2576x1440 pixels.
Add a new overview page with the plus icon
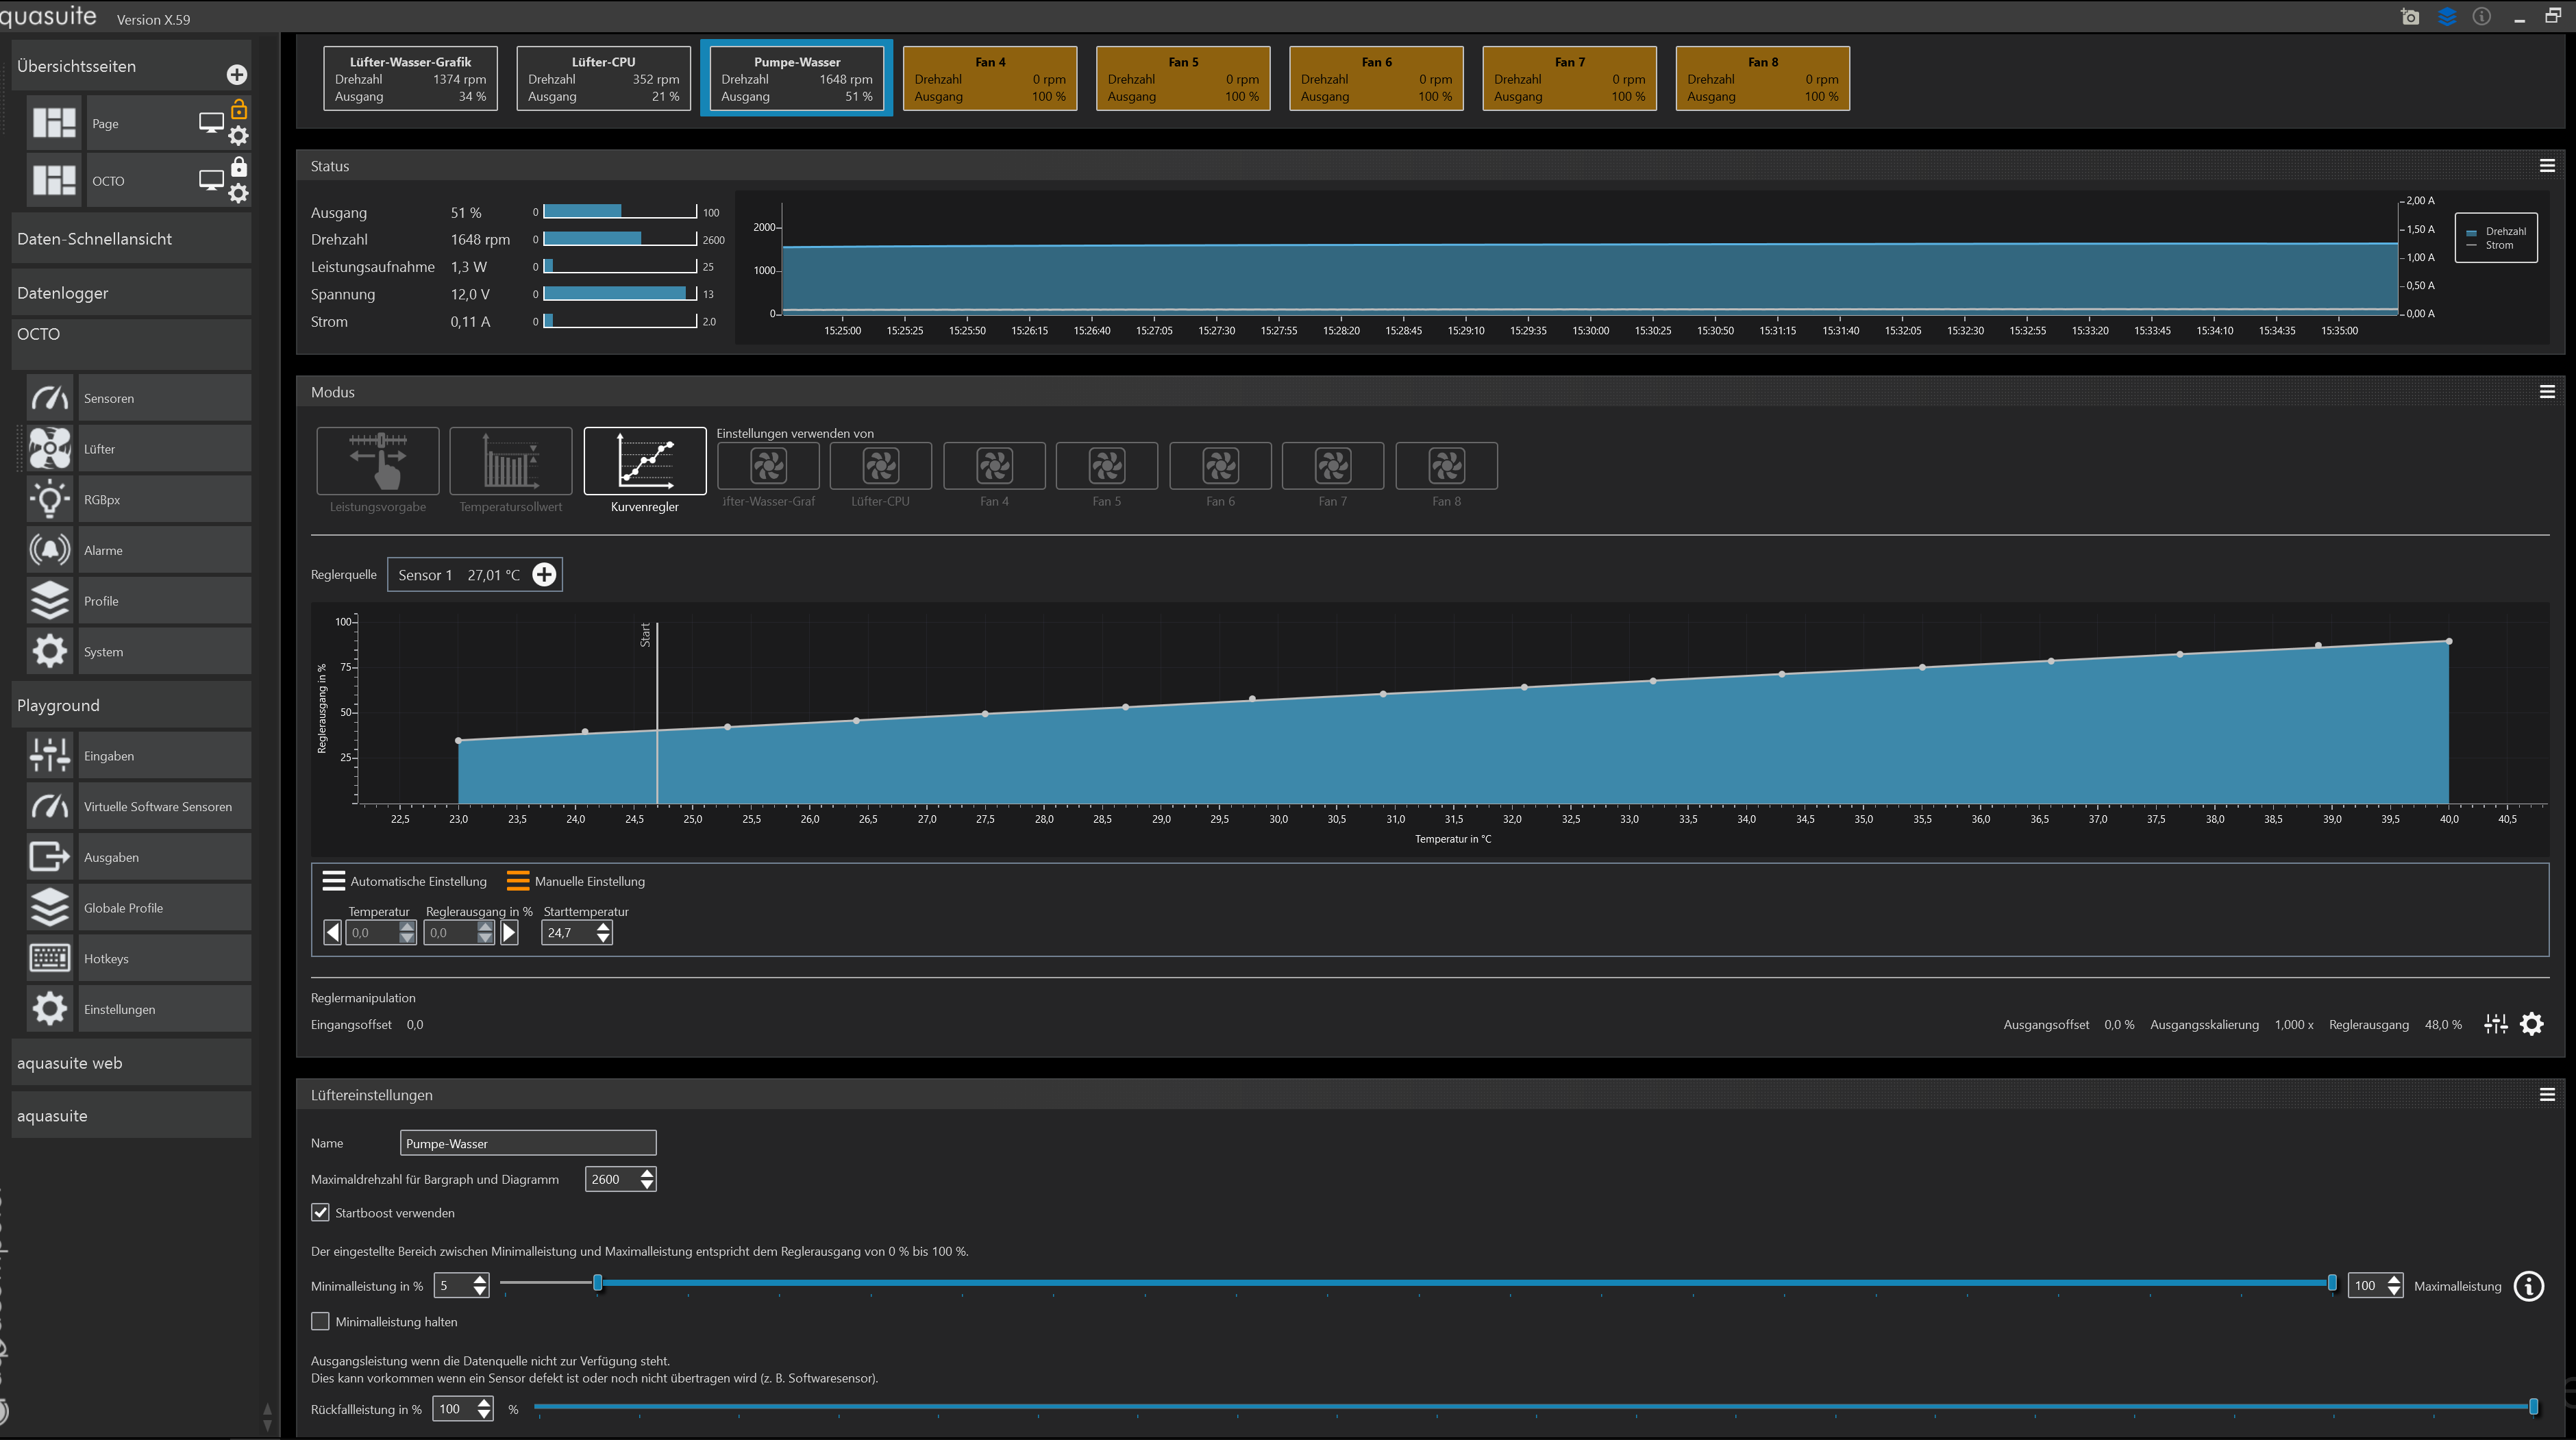(x=237, y=74)
